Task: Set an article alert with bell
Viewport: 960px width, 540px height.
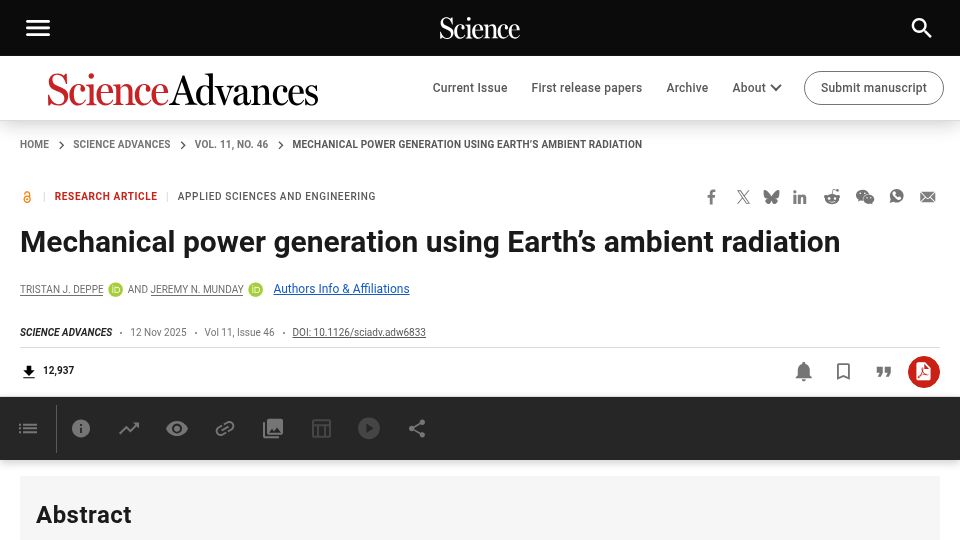Action: [x=803, y=372]
